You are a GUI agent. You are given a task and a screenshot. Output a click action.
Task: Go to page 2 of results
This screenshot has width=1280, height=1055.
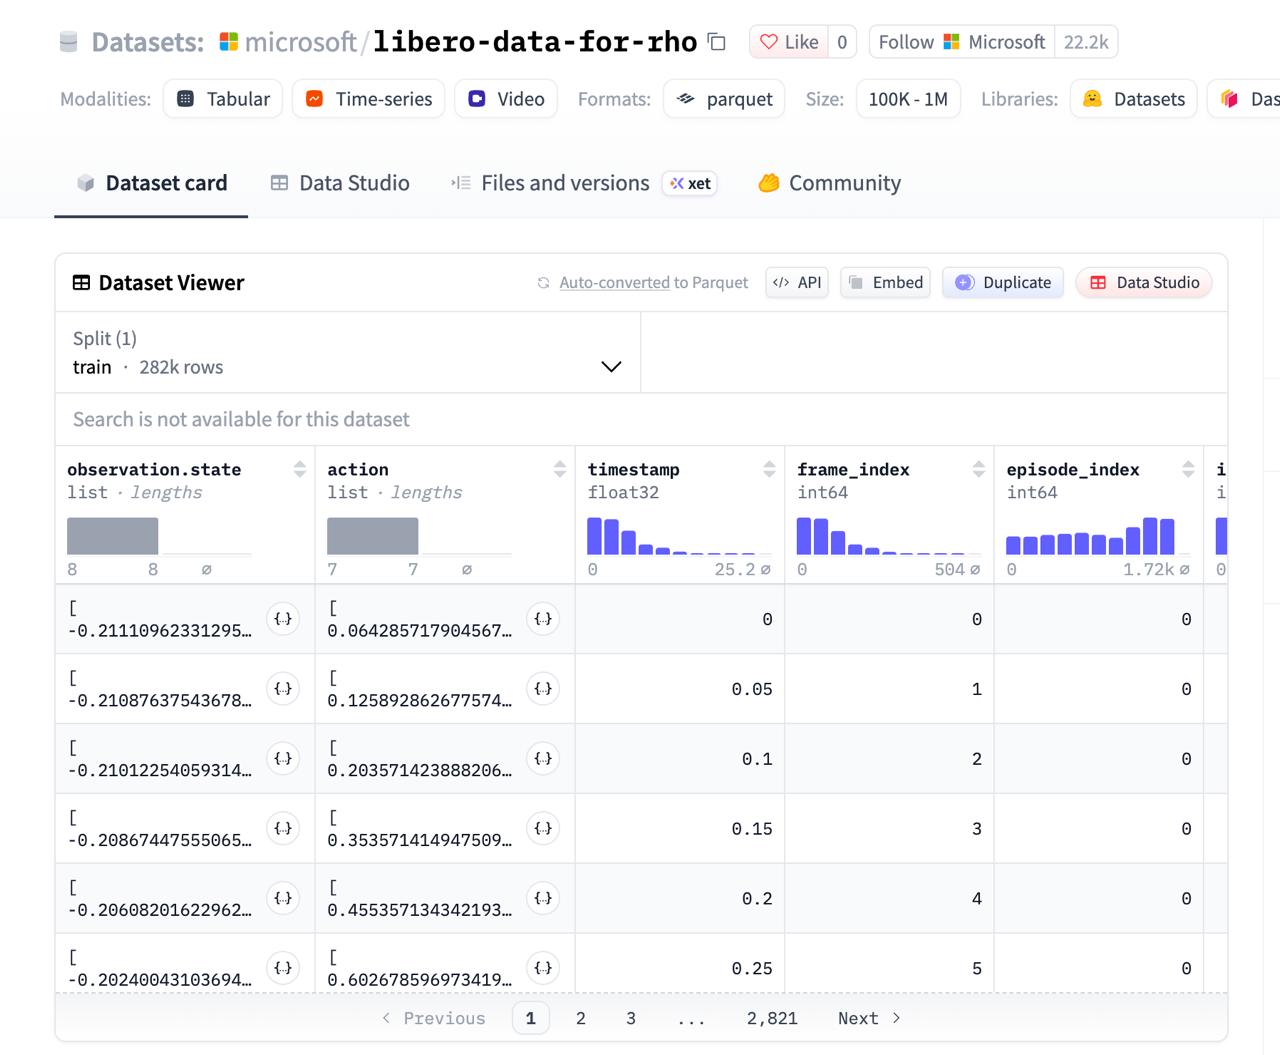tap(581, 1018)
